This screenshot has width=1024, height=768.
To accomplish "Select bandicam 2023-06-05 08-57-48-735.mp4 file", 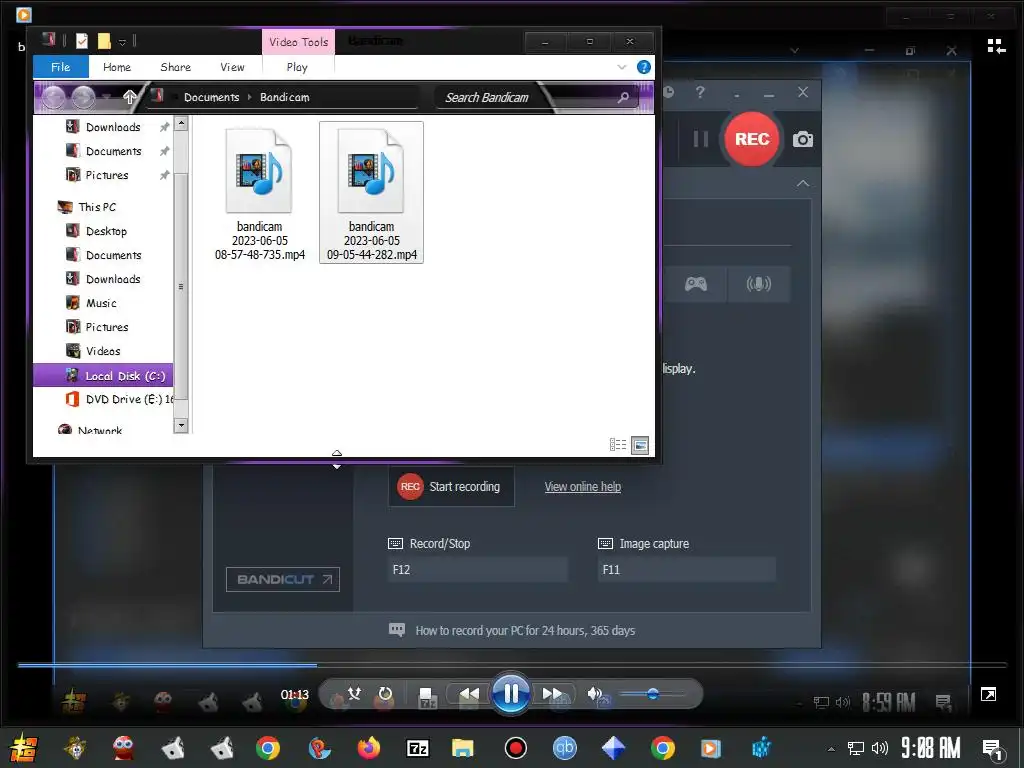I will coord(259,193).
